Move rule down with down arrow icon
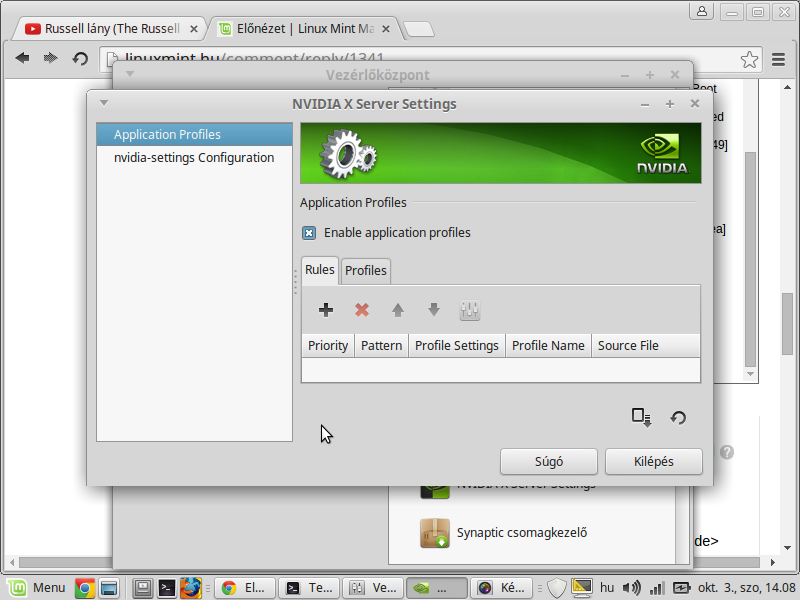 [x=434, y=309]
